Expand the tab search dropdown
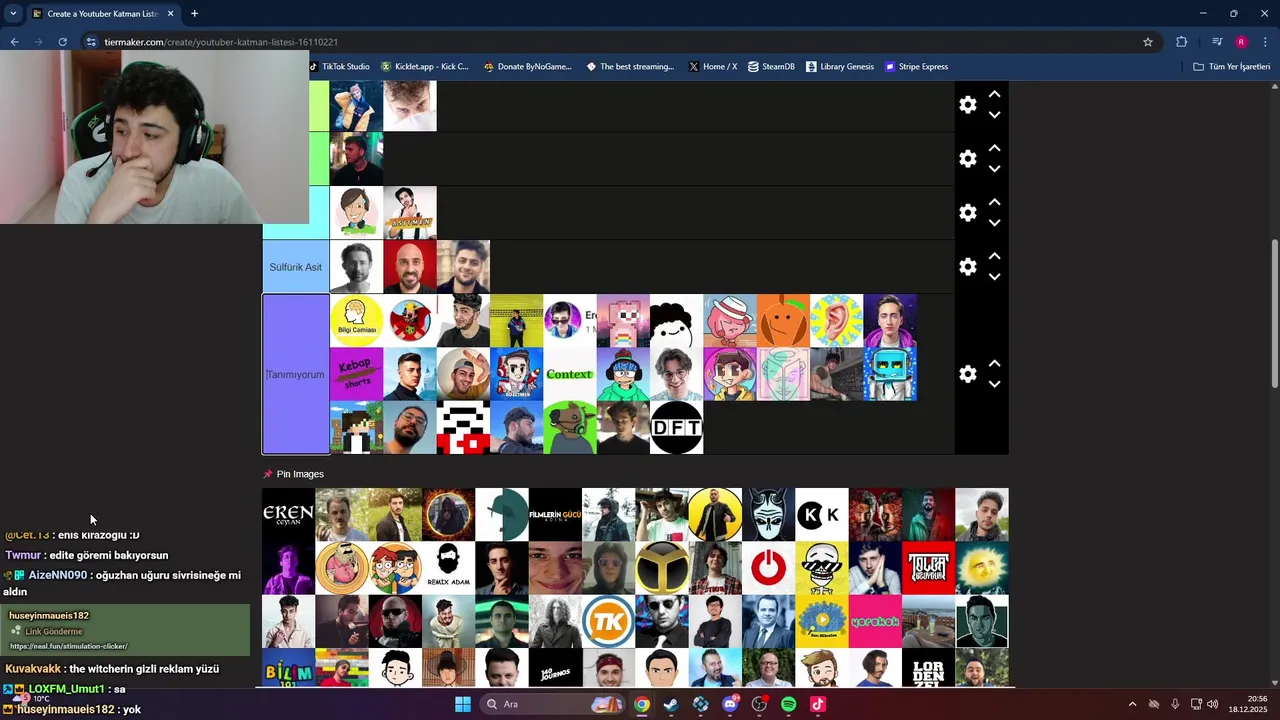This screenshot has width=1280, height=720. (13, 14)
